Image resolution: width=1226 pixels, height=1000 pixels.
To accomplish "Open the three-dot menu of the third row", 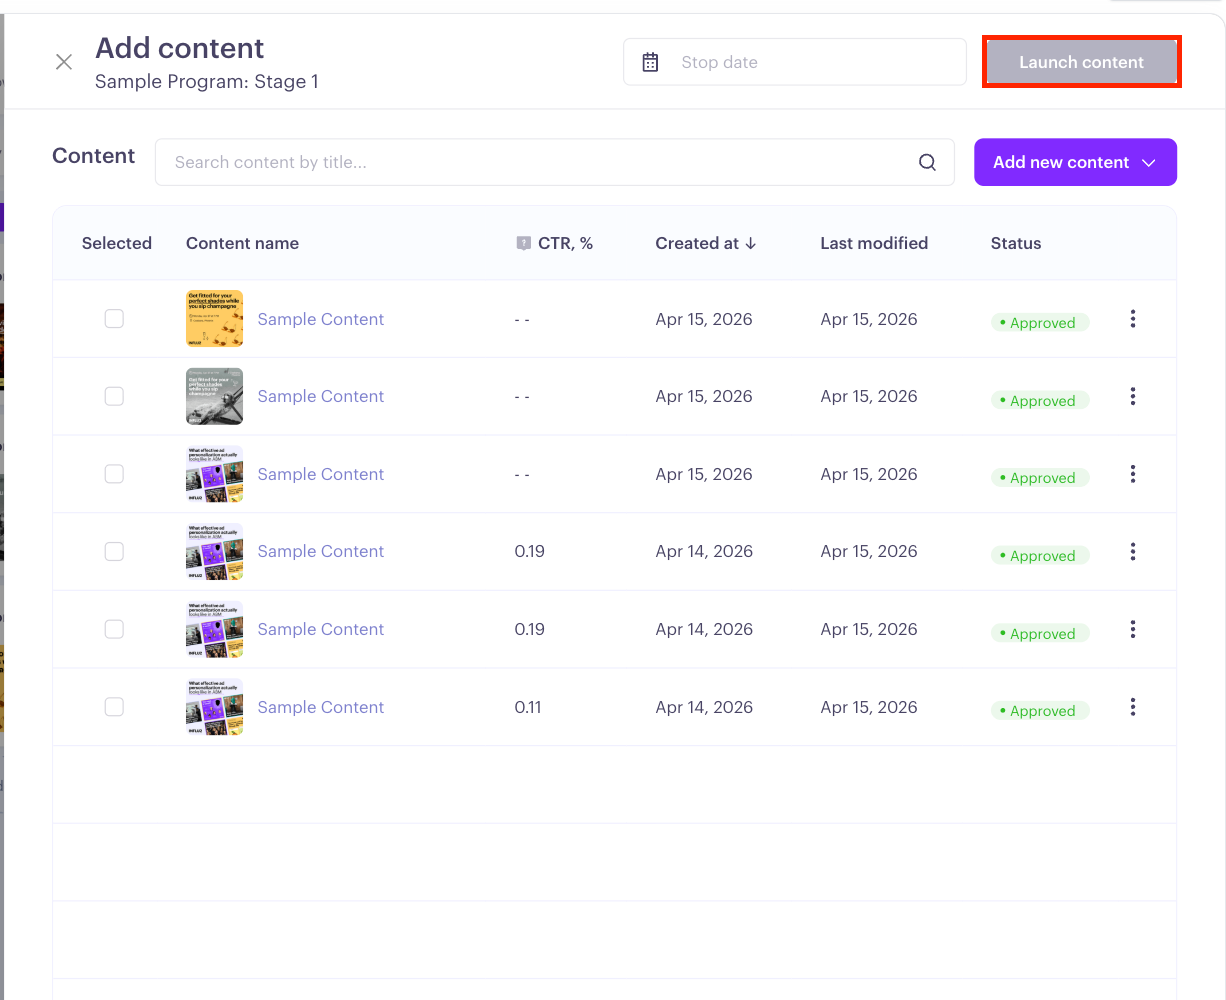I will [1133, 474].
